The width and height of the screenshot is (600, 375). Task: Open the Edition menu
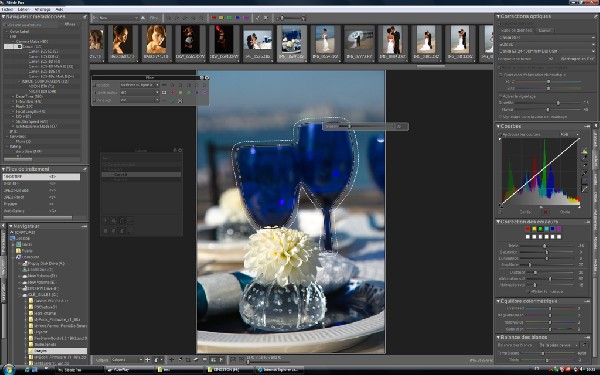[23, 9]
